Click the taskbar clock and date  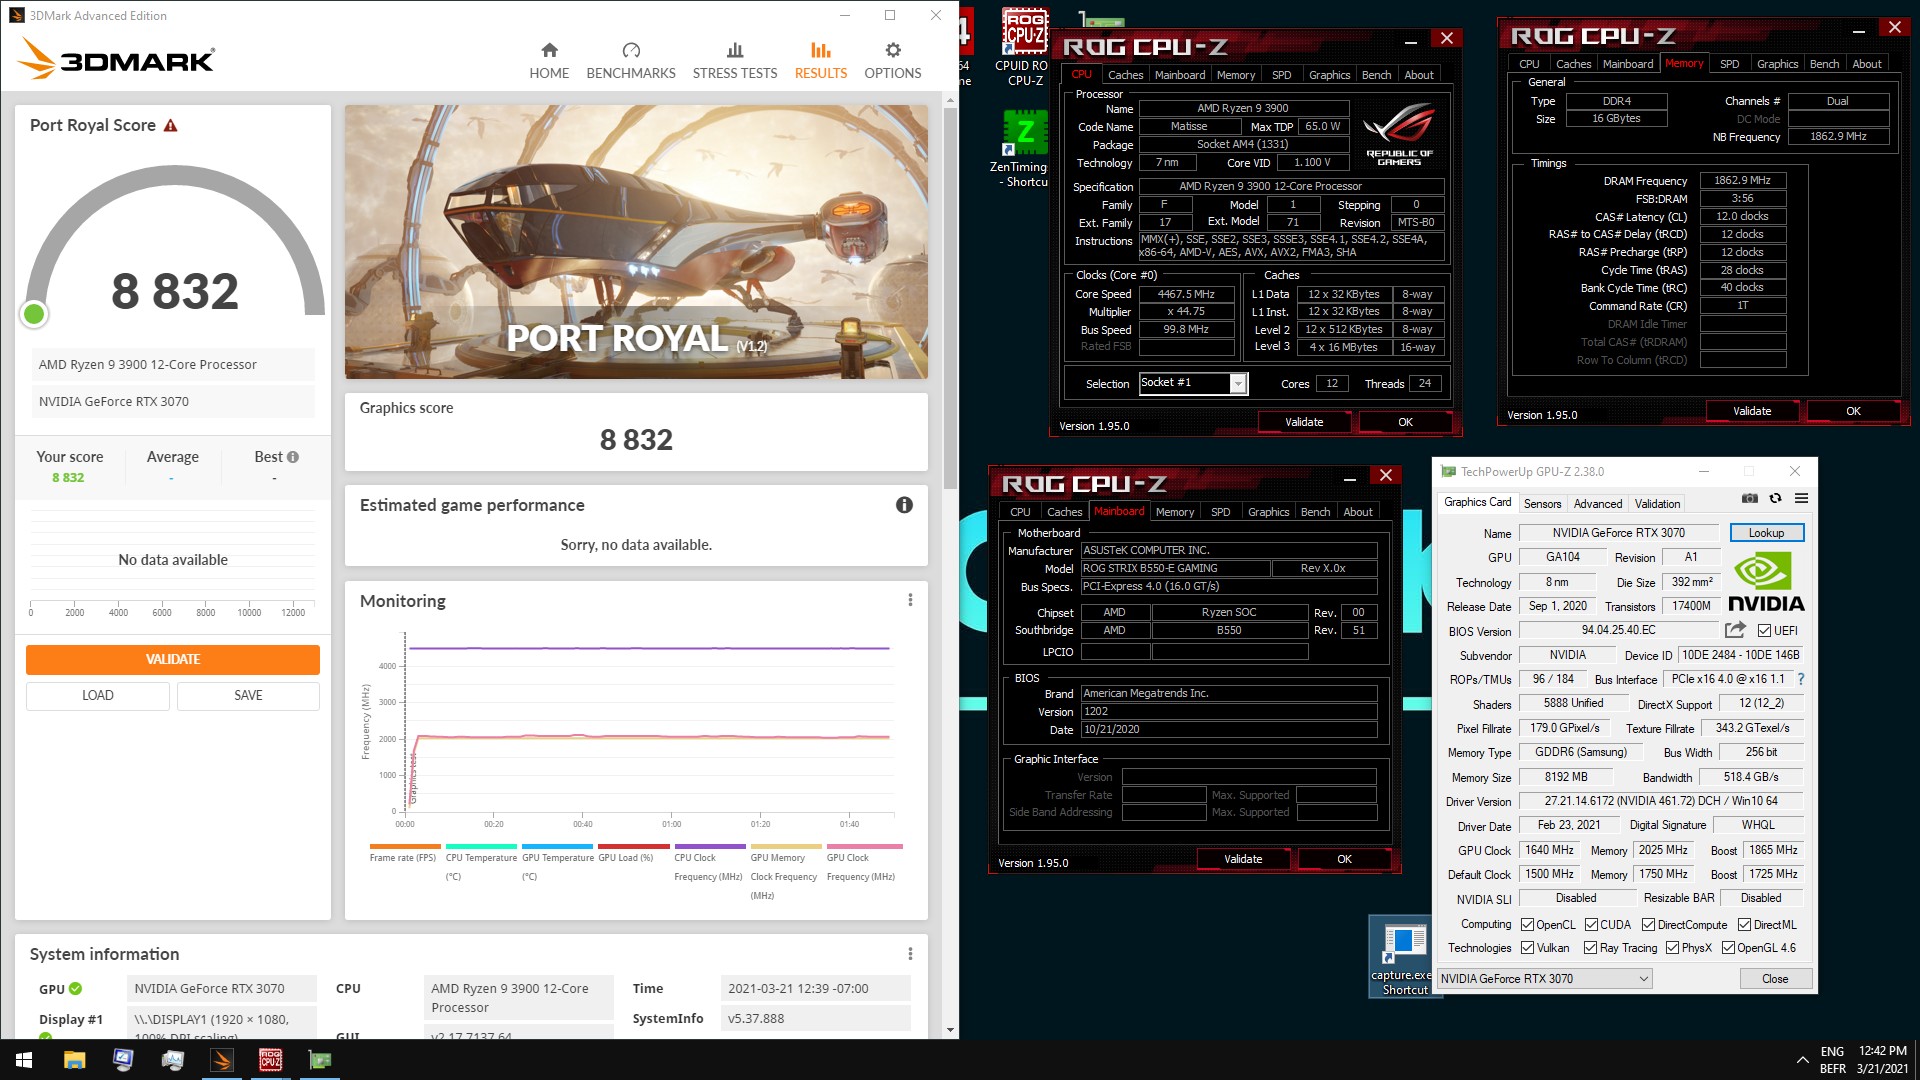pyautogui.click(x=1883, y=1060)
